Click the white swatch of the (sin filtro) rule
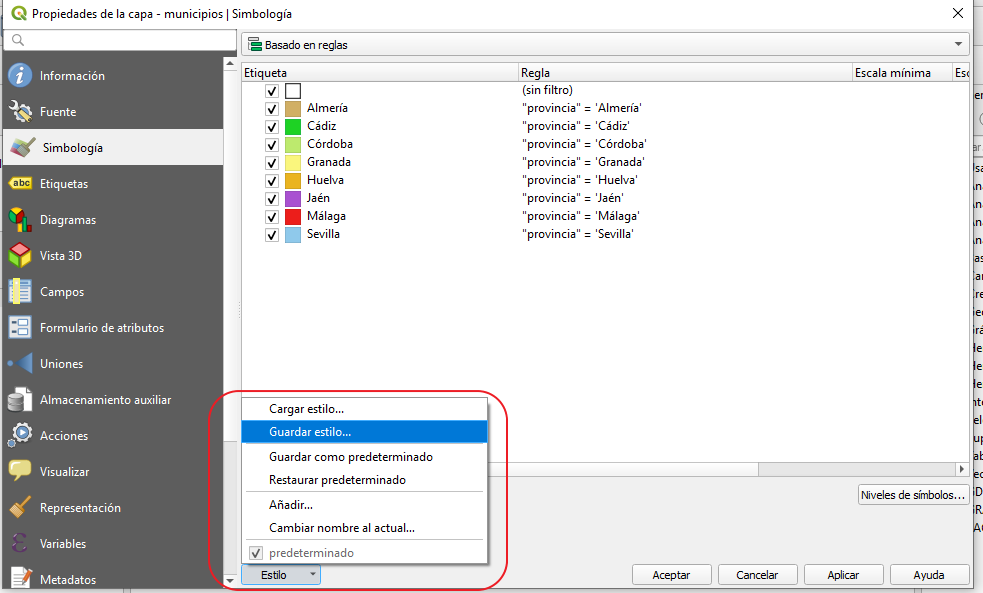 293,91
